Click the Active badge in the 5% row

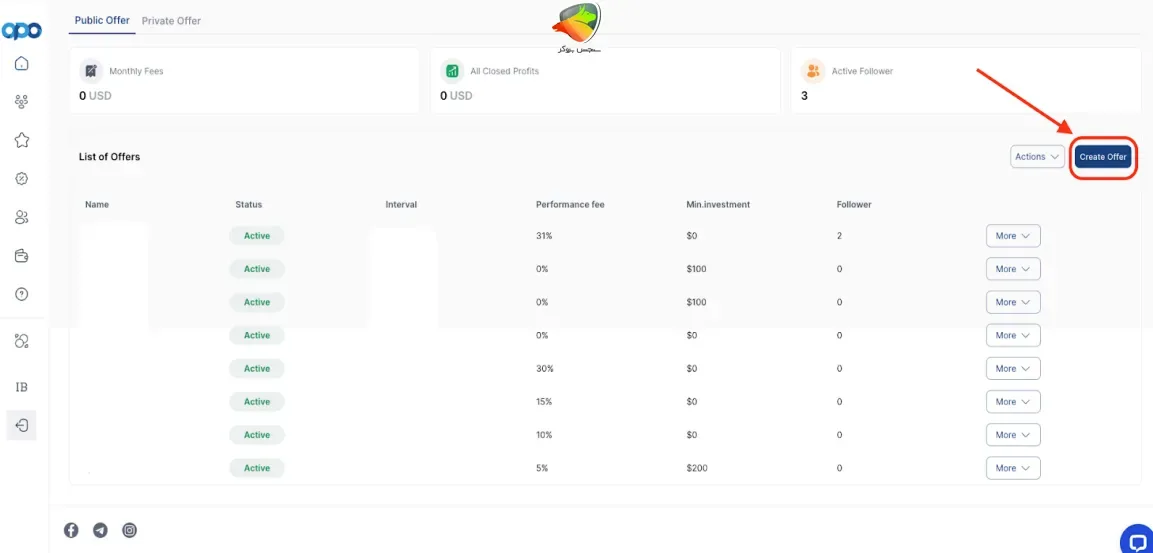[257, 468]
